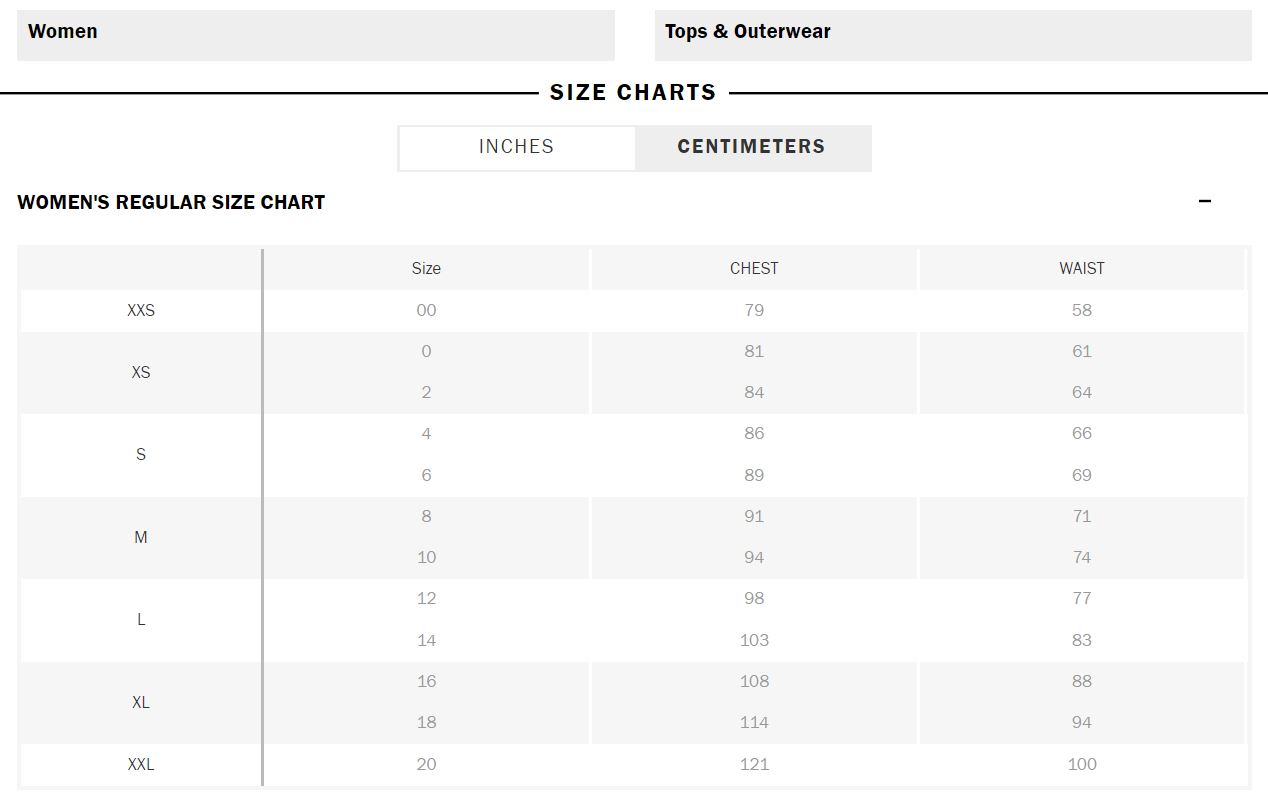This screenshot has width=1268, height=798.
Task: Click the S size row label
Action: click(x=141, y=454)
